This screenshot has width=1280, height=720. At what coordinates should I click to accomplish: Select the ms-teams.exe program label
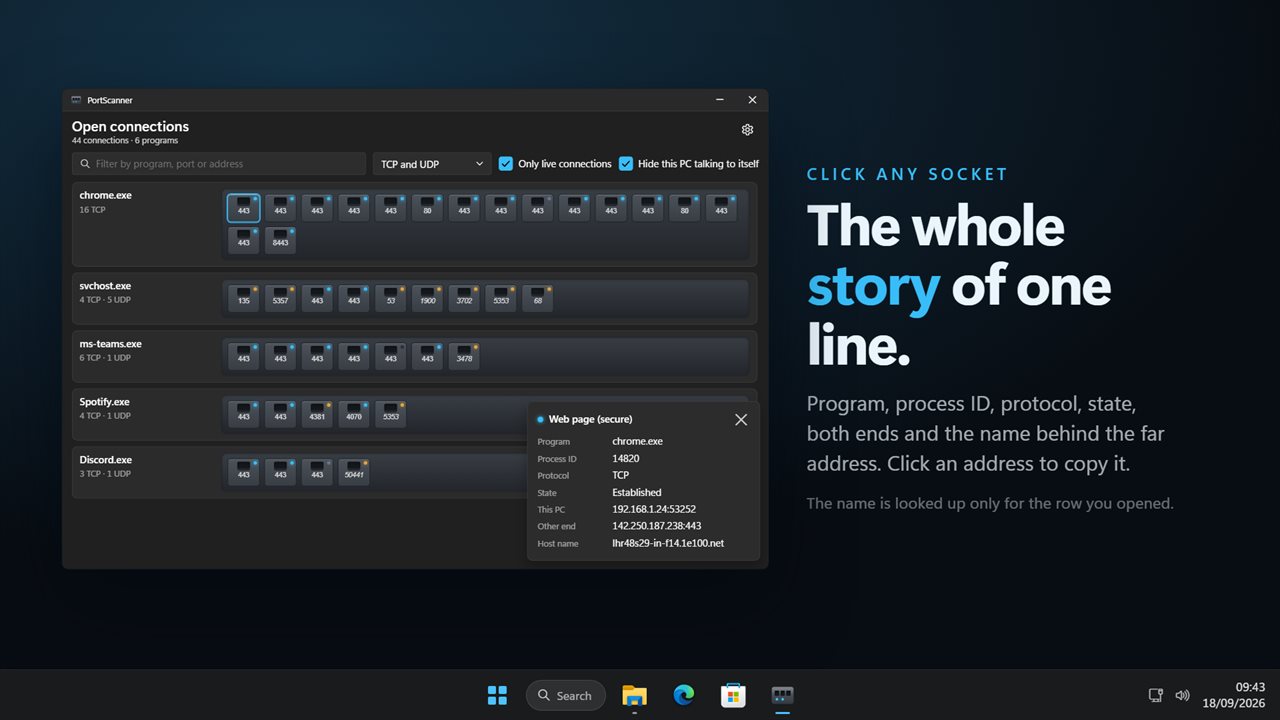click(111, 344)
